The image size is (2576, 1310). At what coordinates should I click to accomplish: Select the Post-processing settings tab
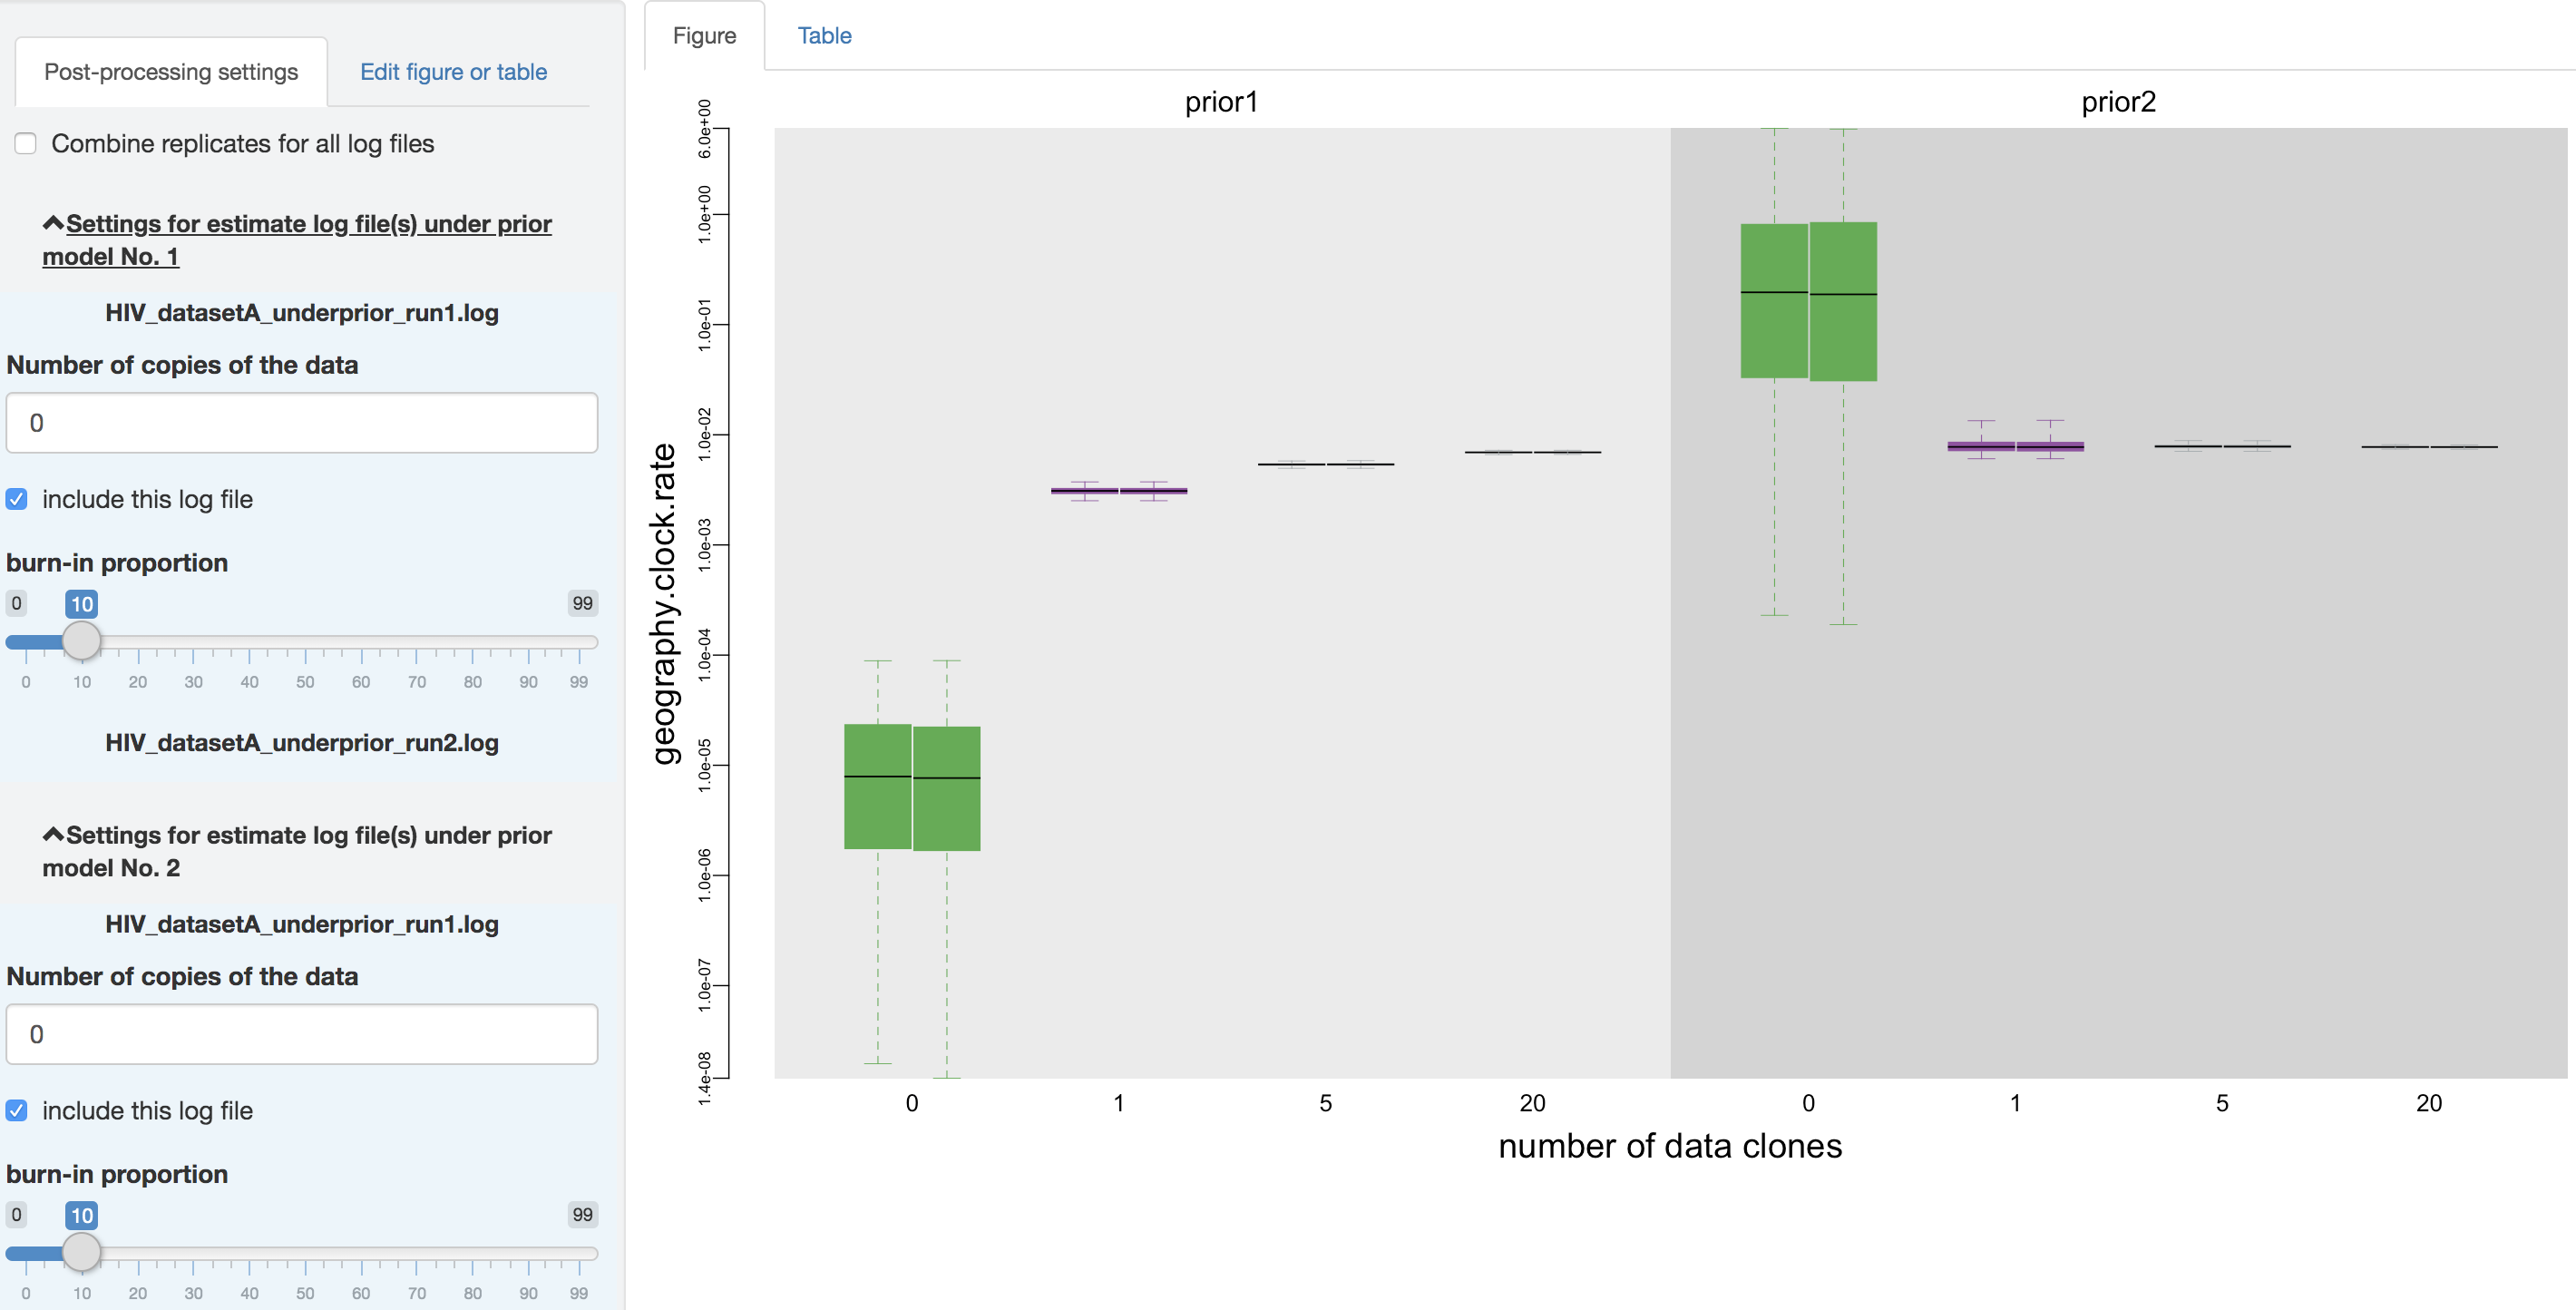point(171,72)
